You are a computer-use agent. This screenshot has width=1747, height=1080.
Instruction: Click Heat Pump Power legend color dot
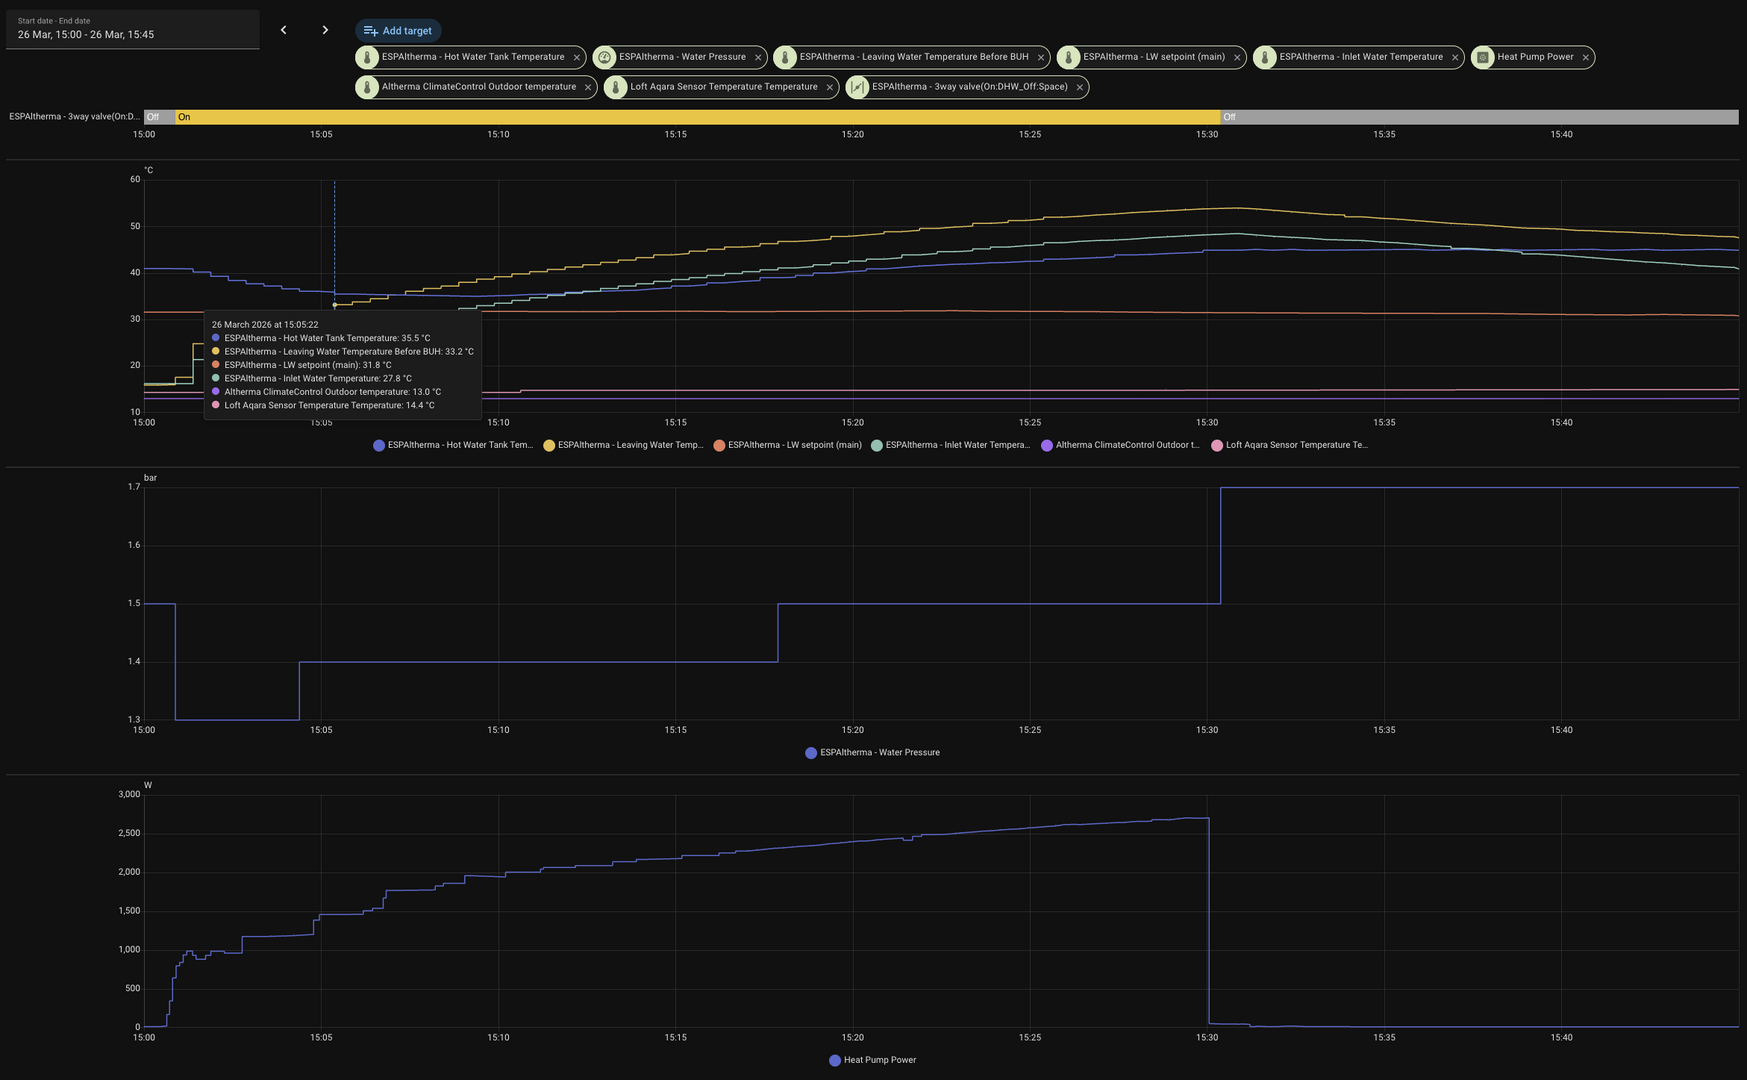click(835, 1060)
